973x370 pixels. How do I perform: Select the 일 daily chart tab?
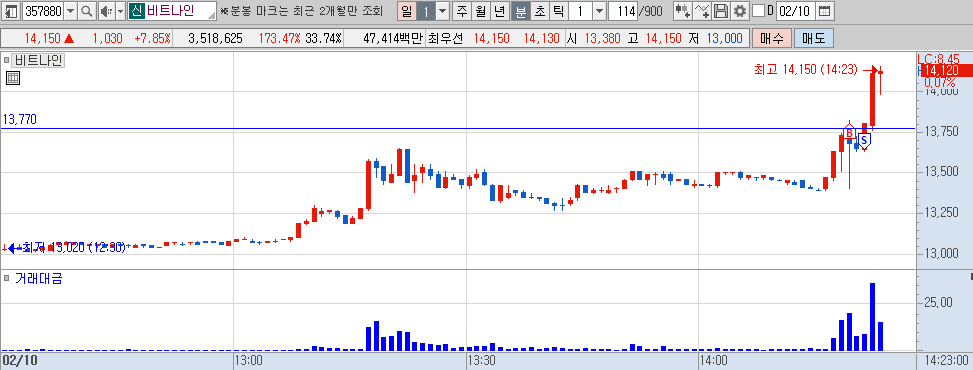pos(406,11)
